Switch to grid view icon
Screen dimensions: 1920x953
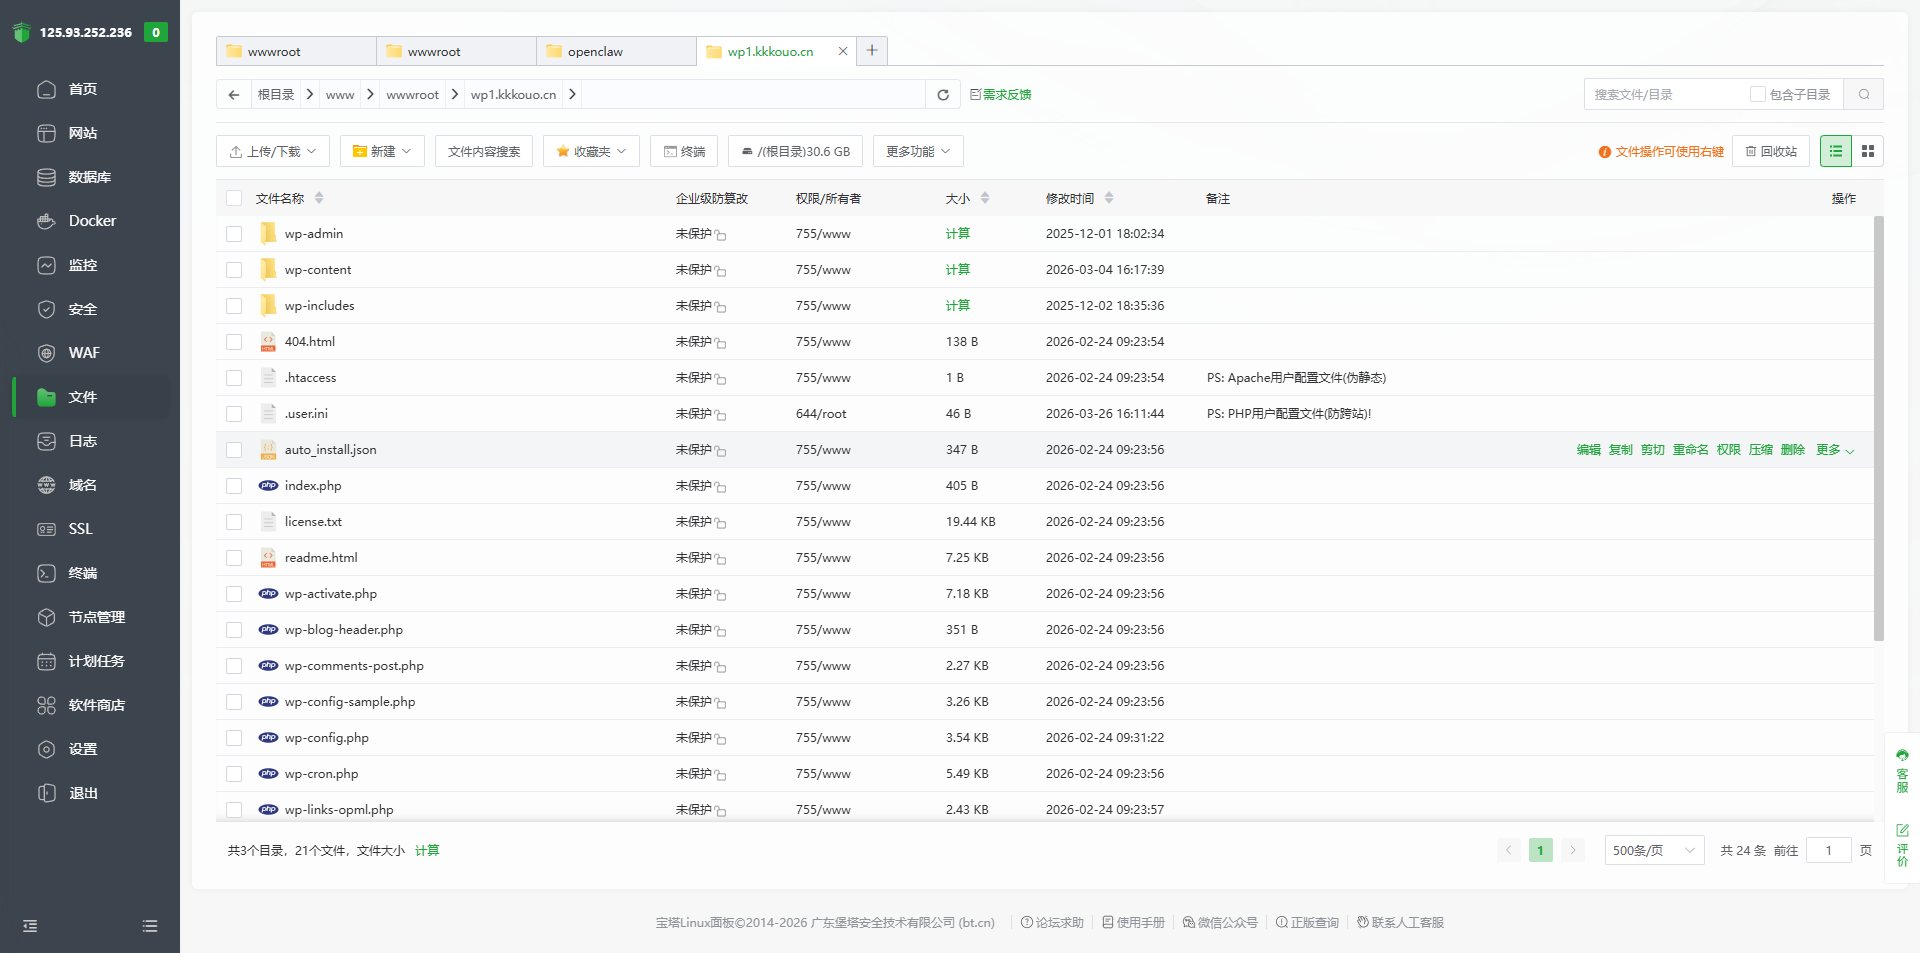(x=1867, y=151)
